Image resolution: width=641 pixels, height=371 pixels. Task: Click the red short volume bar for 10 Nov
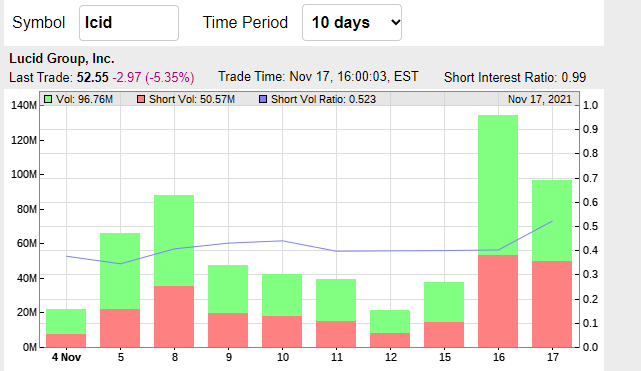[282, 332]
